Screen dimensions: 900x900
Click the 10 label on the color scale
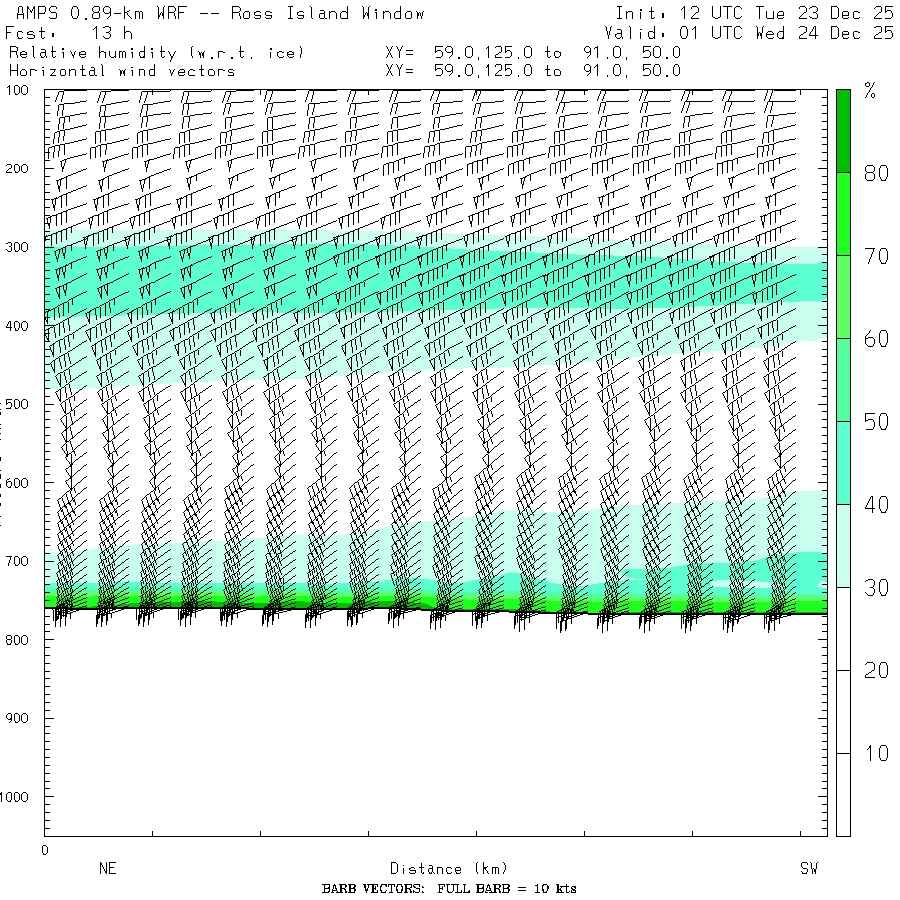tap(876, 753)
